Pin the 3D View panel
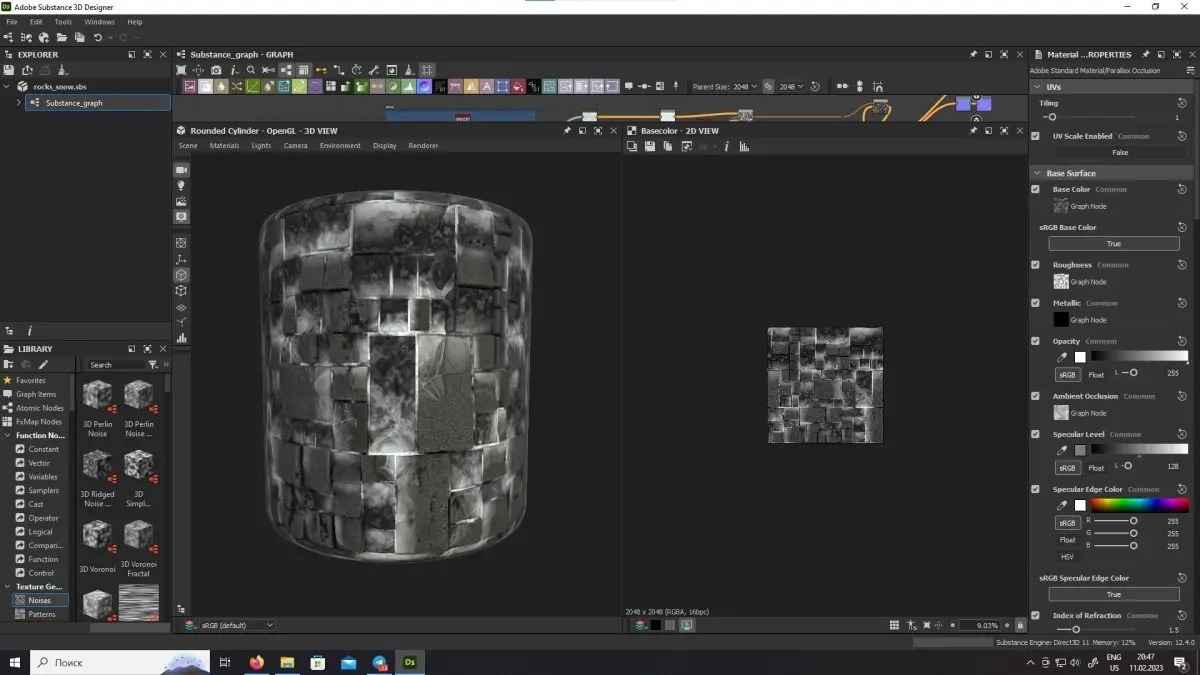This screenshot has height=675, width=1200. (567, 131)
